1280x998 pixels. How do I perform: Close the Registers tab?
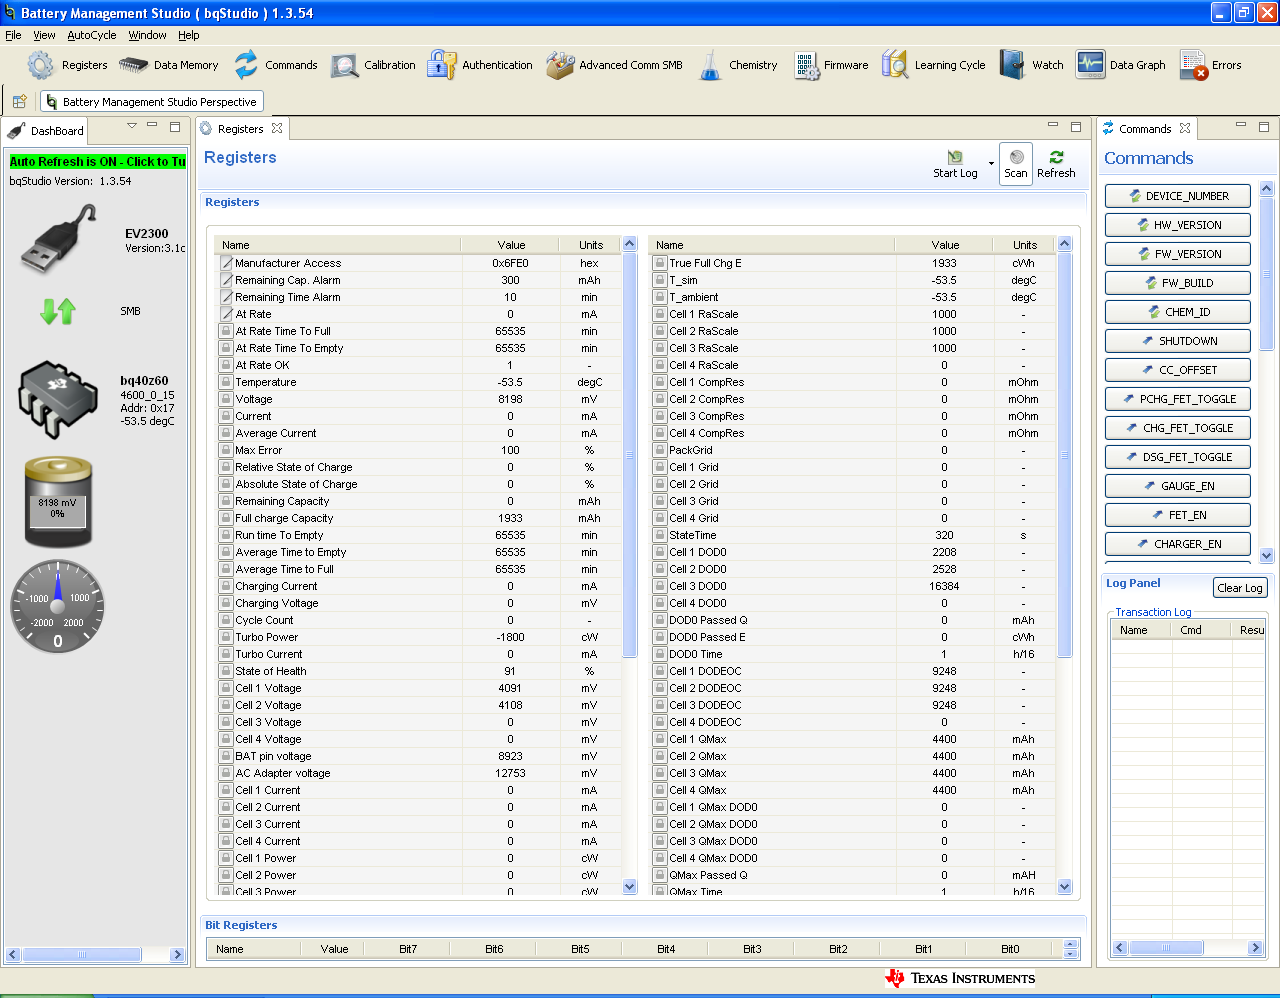click(277, 128)
